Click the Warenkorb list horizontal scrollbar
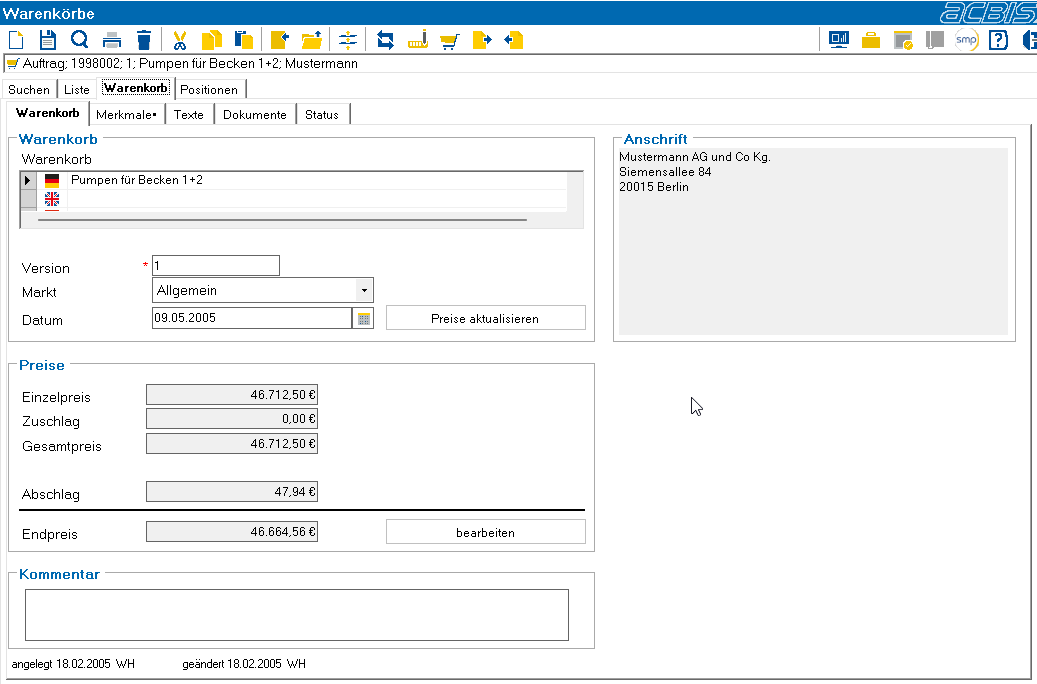Viewport: 1037px width, 684px height. pos(282,220)
